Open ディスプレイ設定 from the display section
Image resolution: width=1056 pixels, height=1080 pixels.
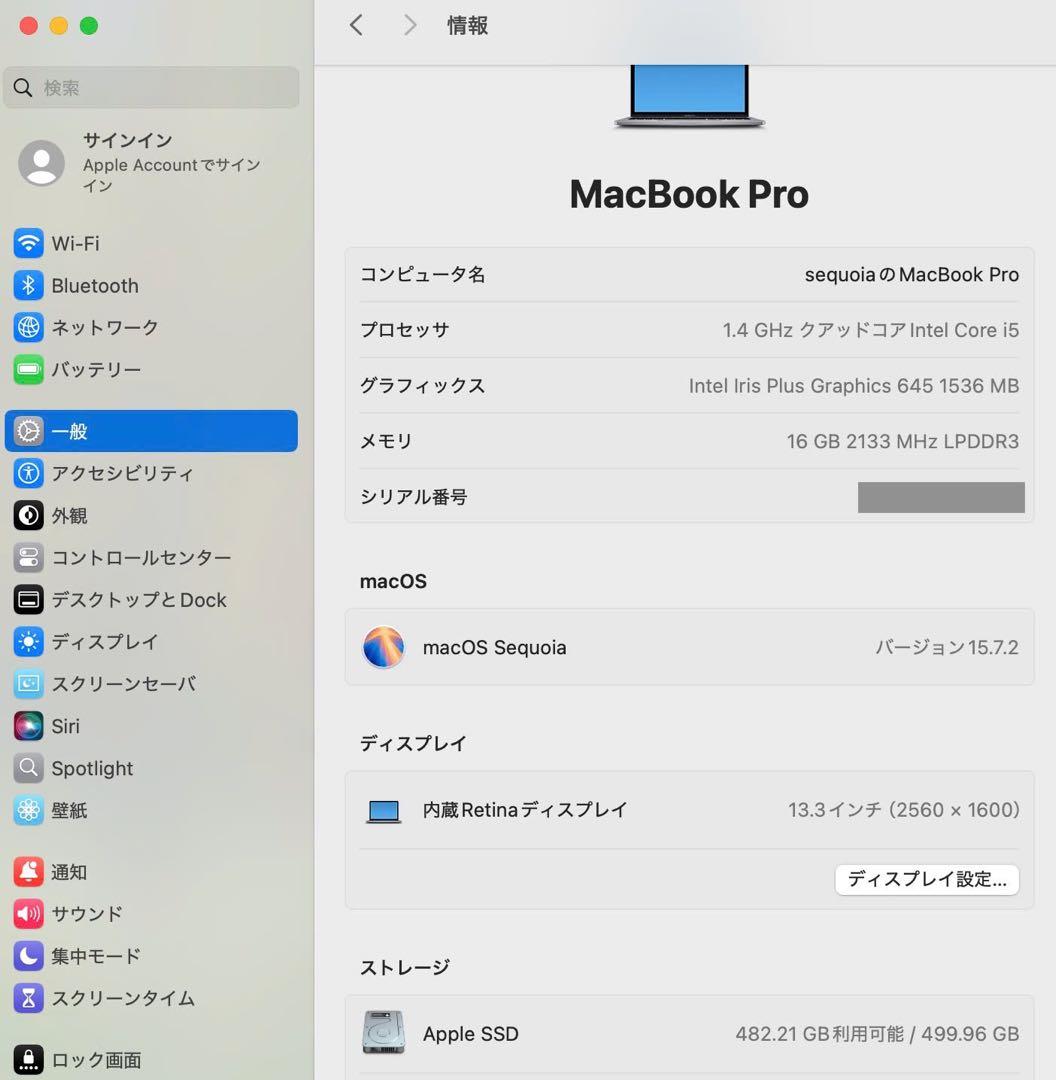[926, 879]
